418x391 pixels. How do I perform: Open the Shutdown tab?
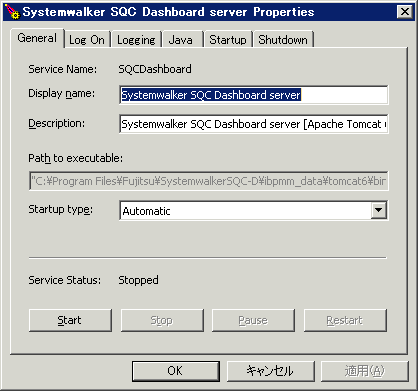coord(283,40)
